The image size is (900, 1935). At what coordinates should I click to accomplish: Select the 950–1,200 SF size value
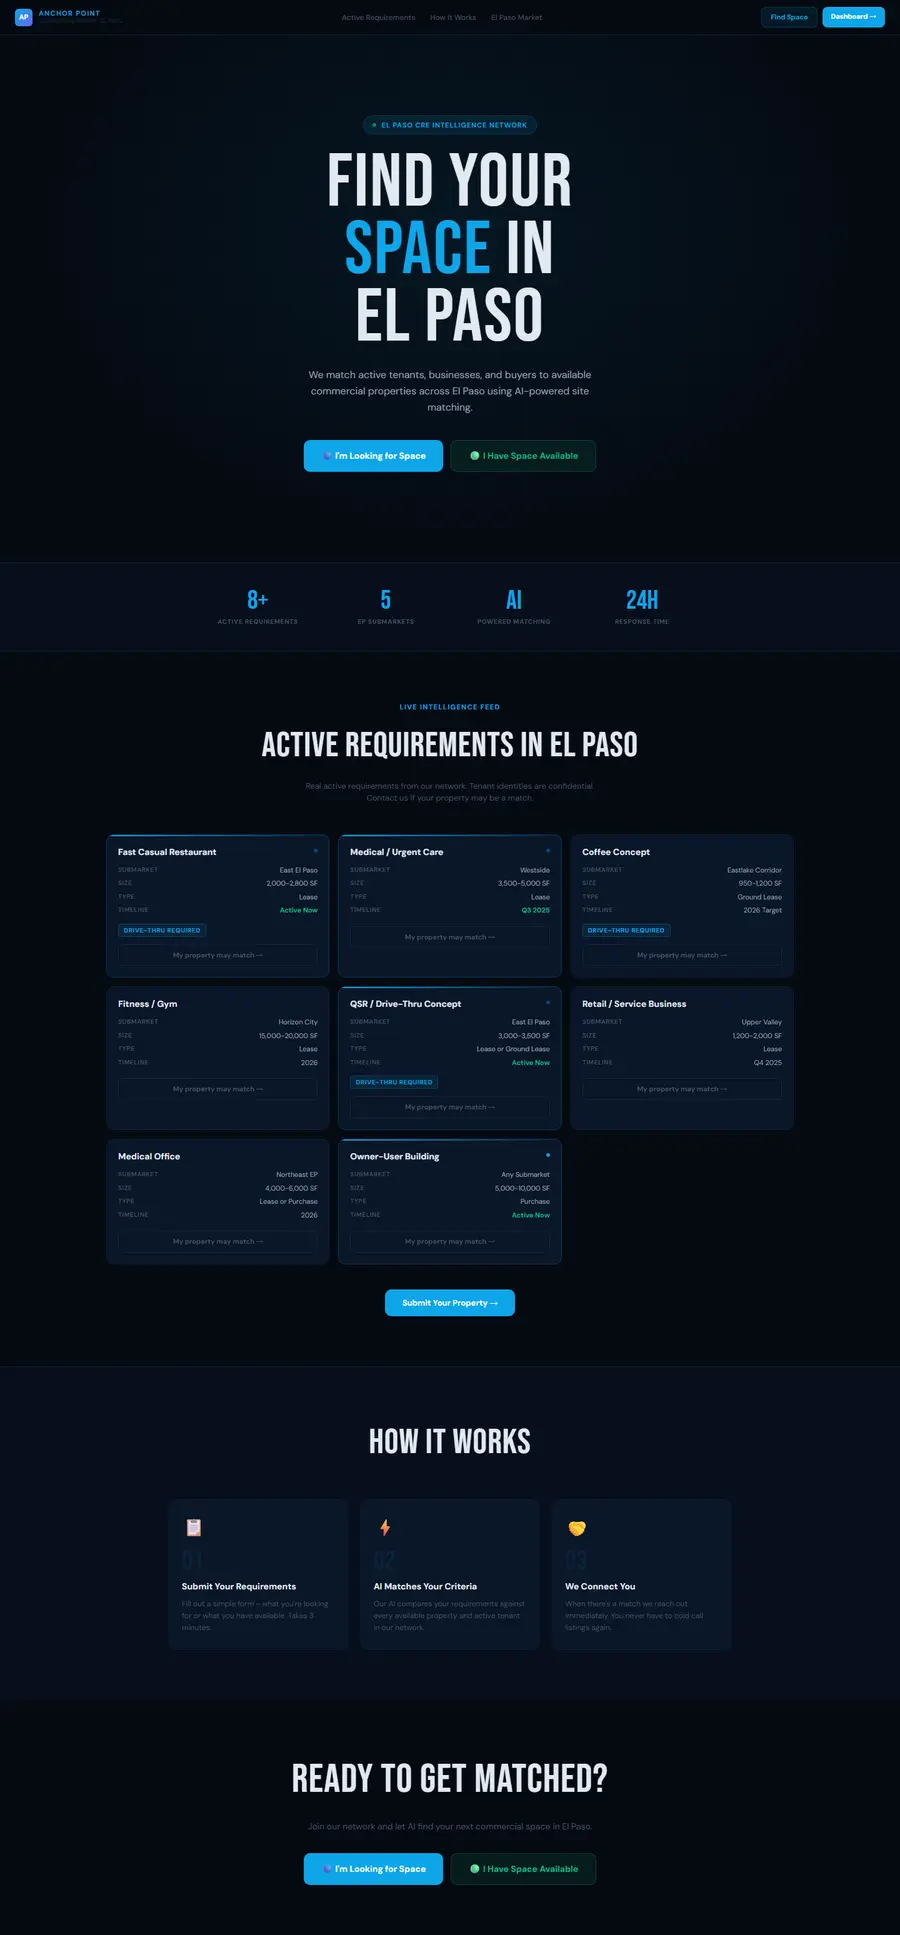coord(760,884)
